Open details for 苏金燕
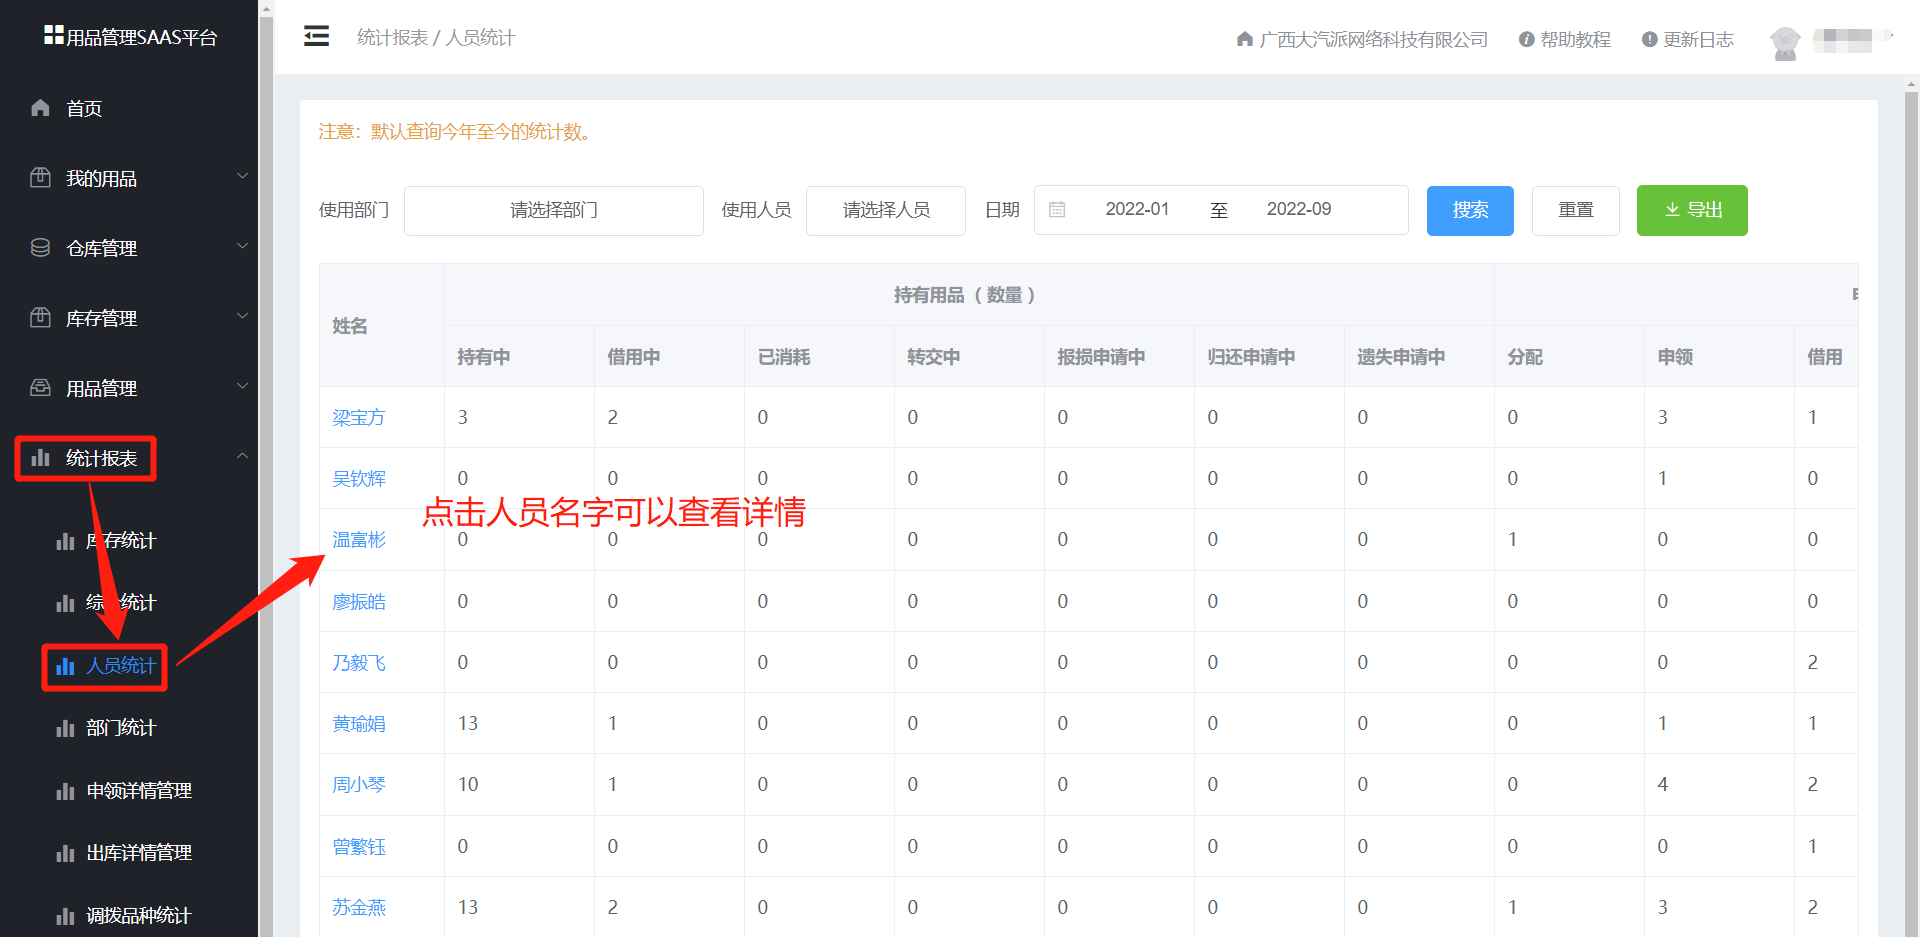Screen dimensions: 1920x937 (x=359, y=907)
